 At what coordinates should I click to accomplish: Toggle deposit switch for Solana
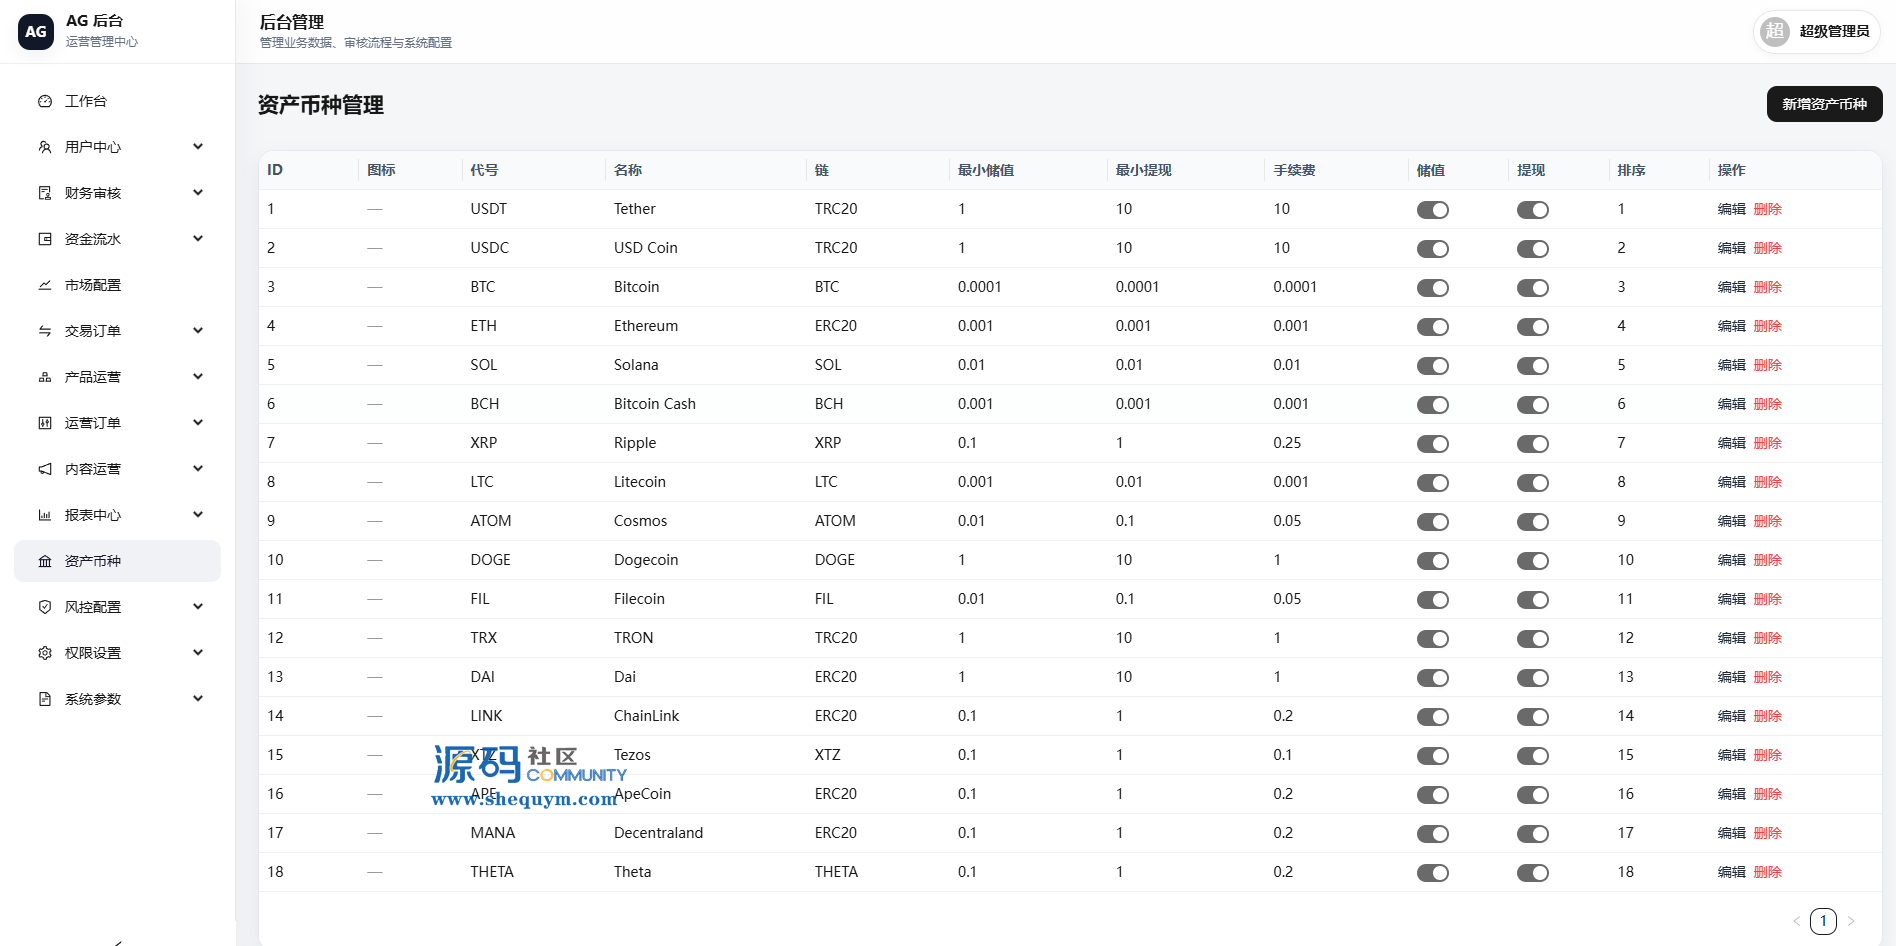click(x=1433, y=366)
